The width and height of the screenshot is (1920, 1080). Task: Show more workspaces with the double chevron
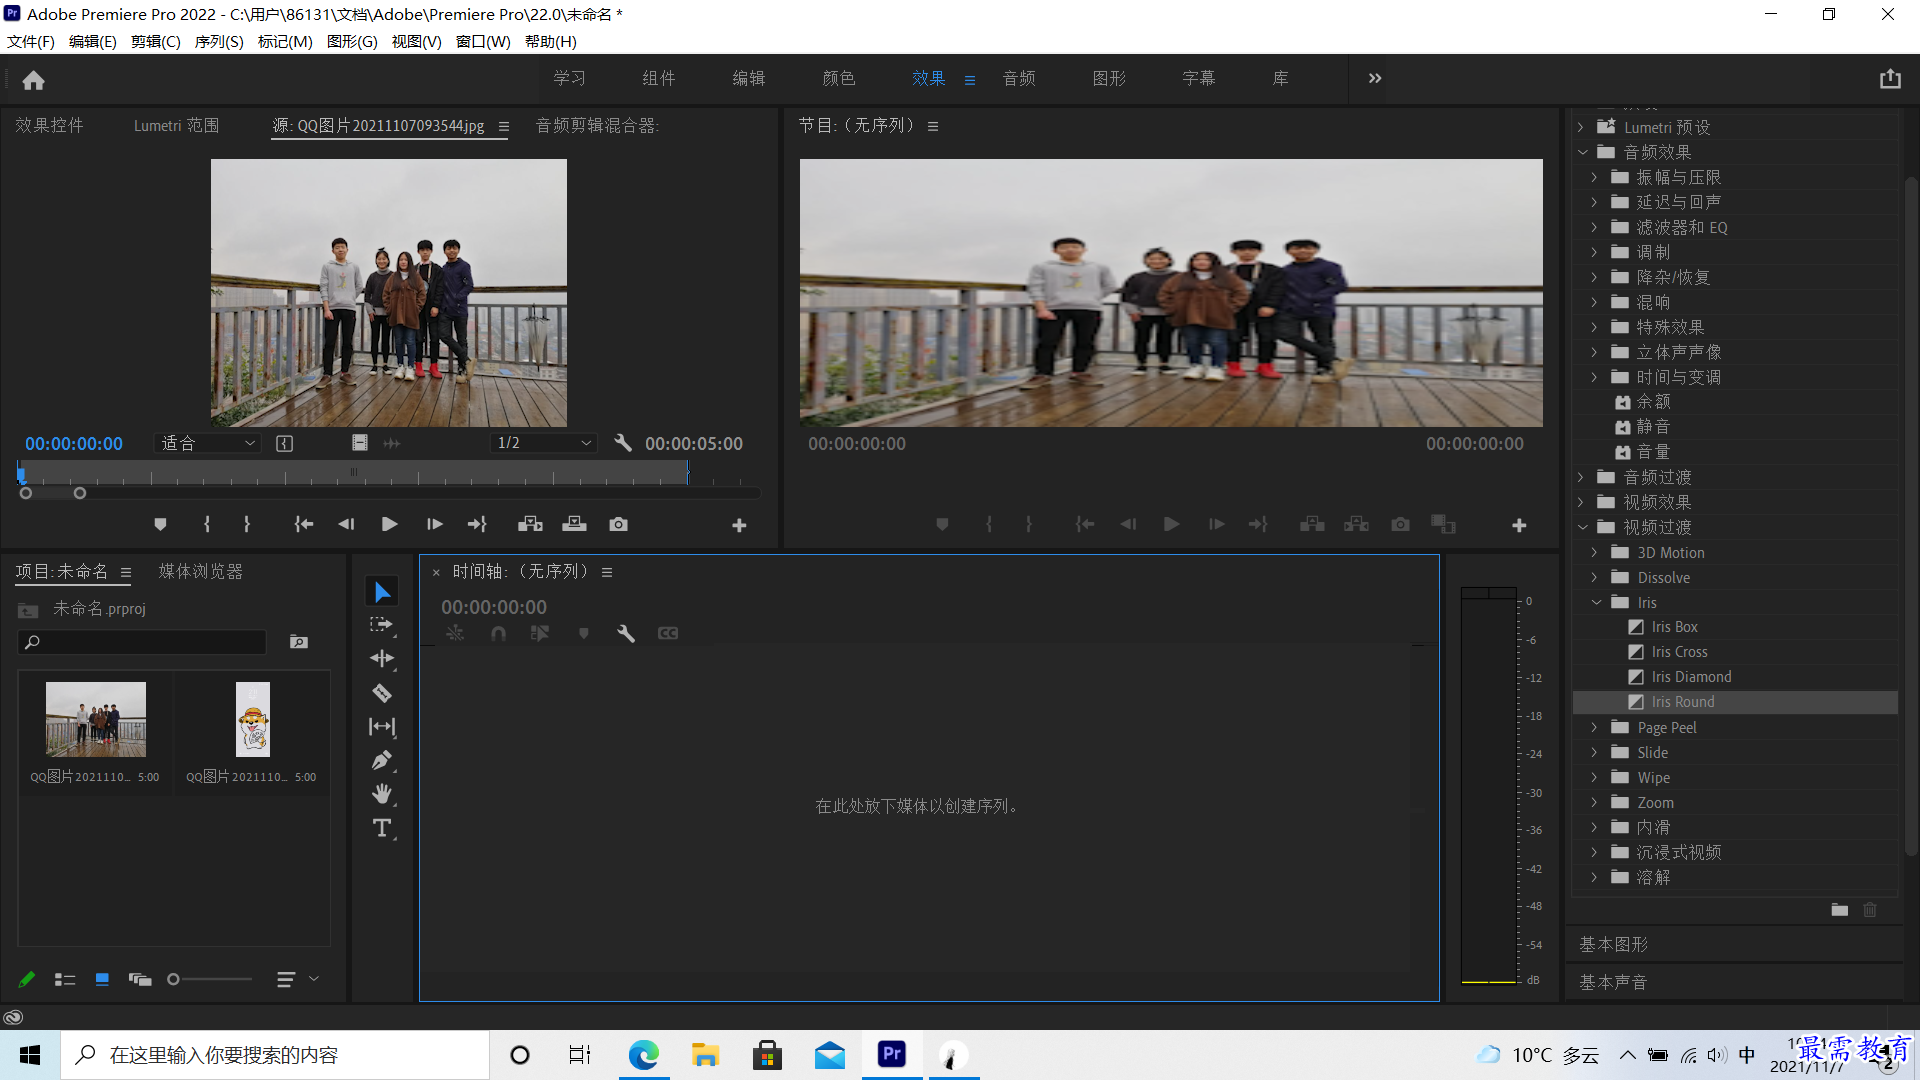(x=1375, y=78)
